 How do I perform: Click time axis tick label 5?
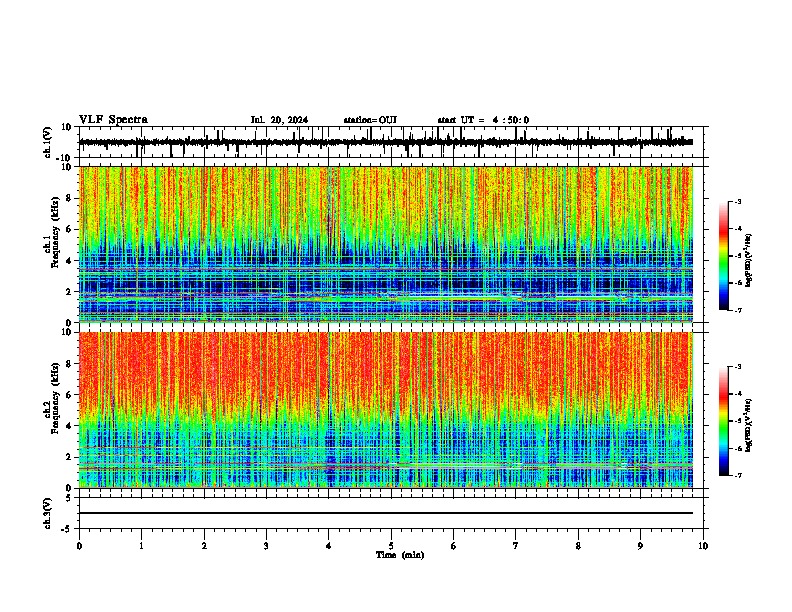point(391,546)
